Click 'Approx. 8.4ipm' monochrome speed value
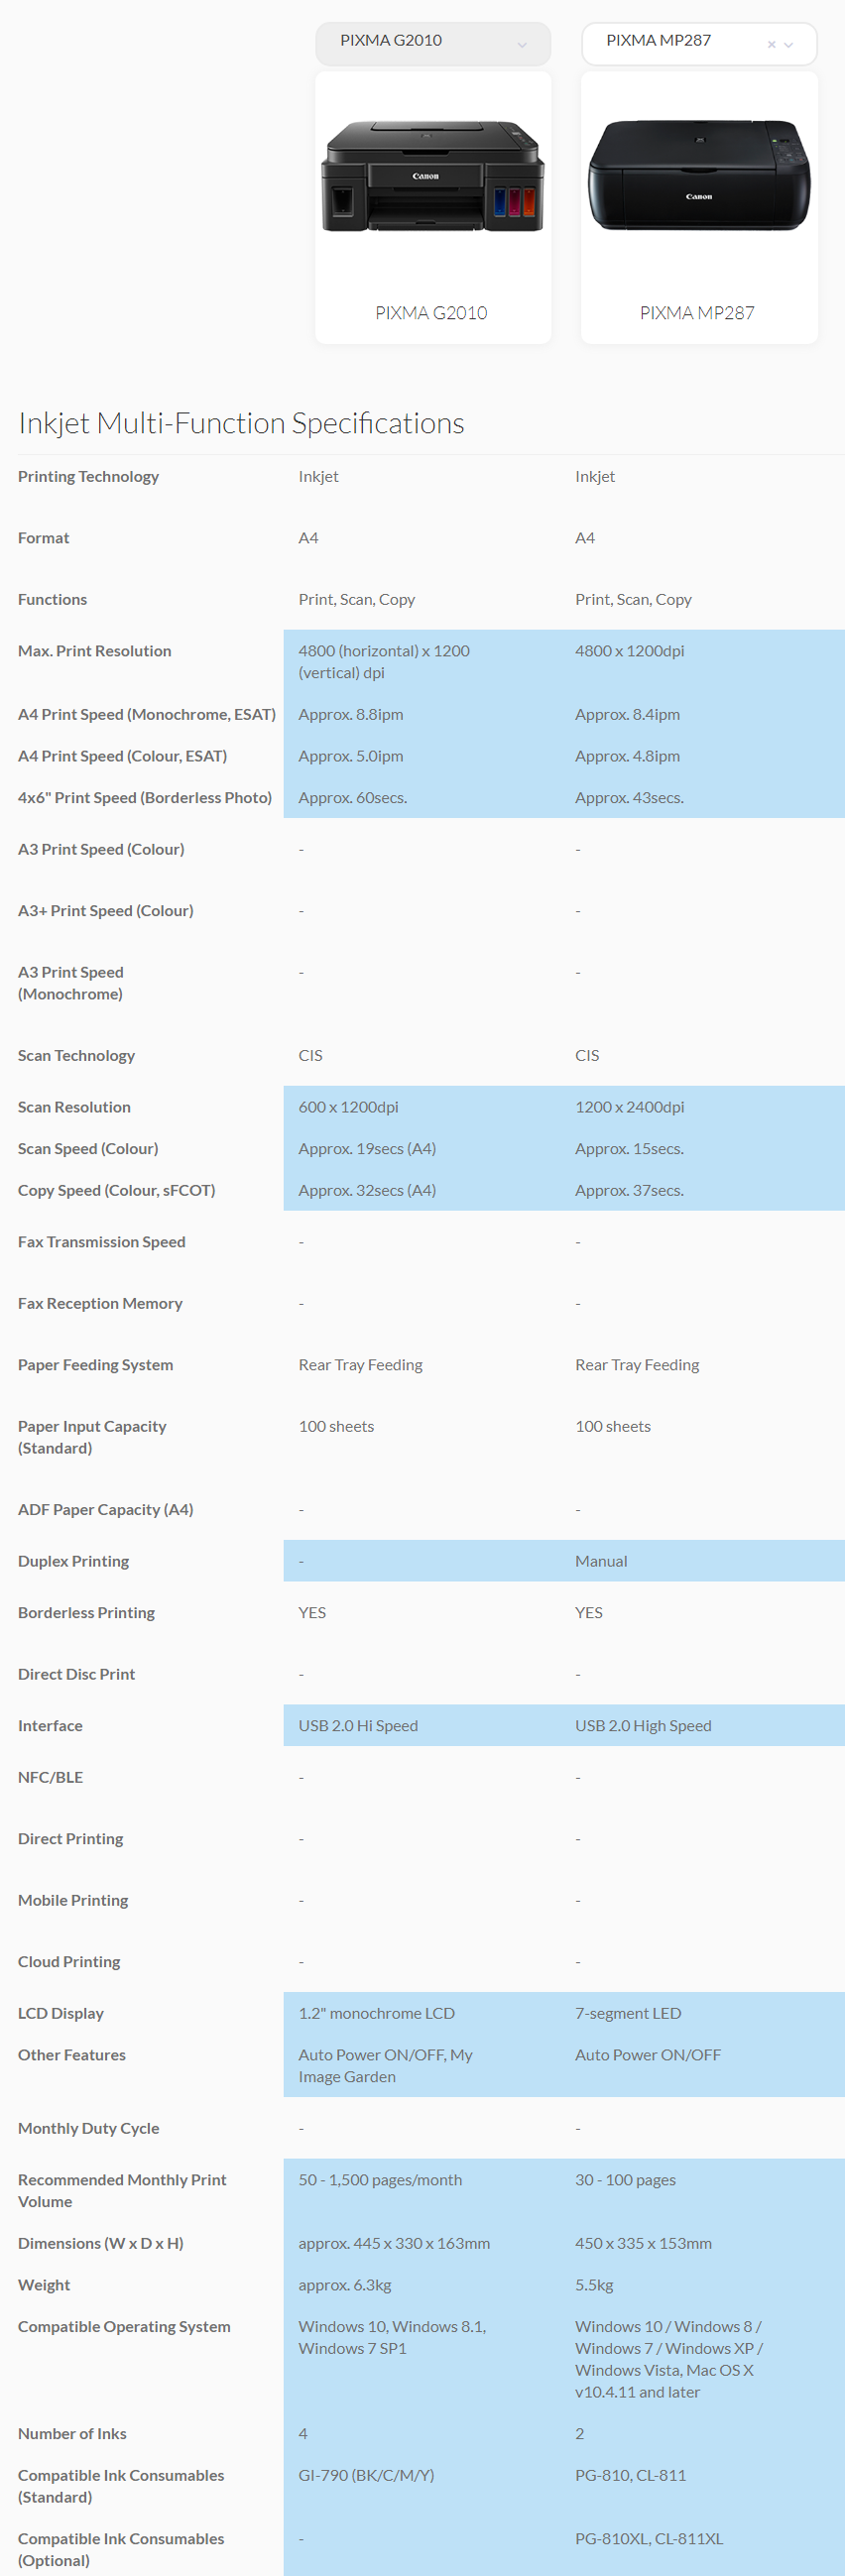 coord(627,715)
